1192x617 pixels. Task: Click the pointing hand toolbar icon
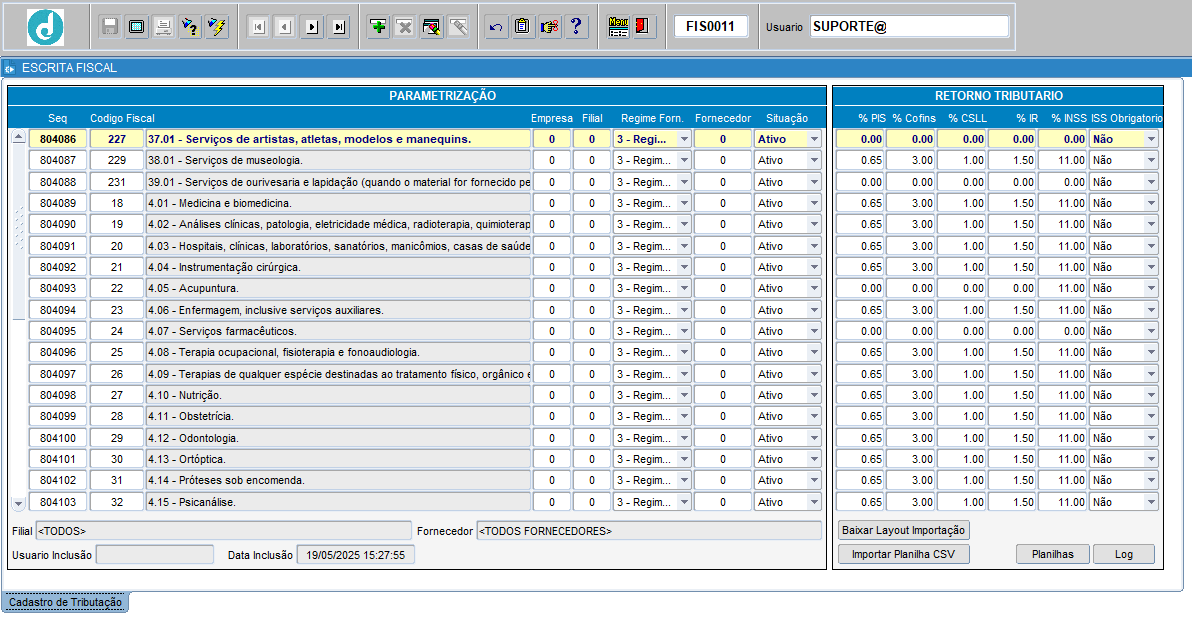tap(550, 27)
